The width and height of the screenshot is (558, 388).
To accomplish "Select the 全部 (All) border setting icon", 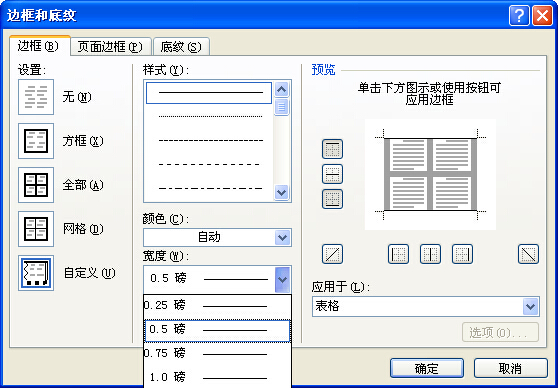I will pyautogui.click(x=36, y=185).
